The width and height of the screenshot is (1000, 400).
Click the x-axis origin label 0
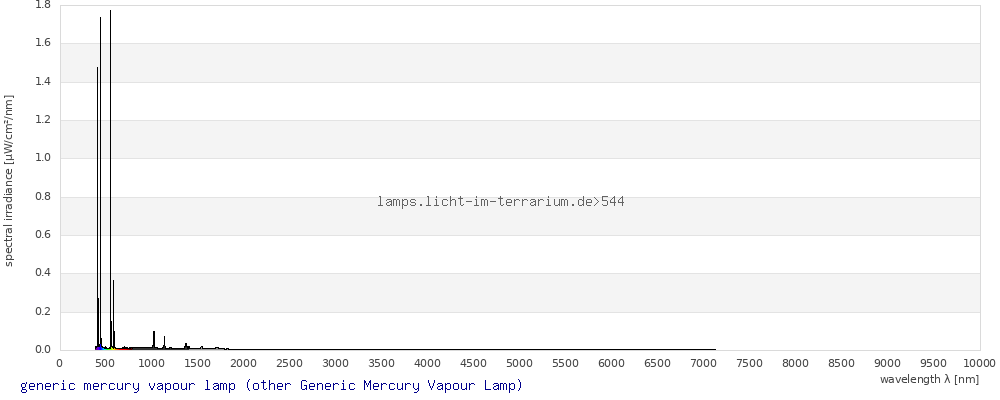[60, 364]
